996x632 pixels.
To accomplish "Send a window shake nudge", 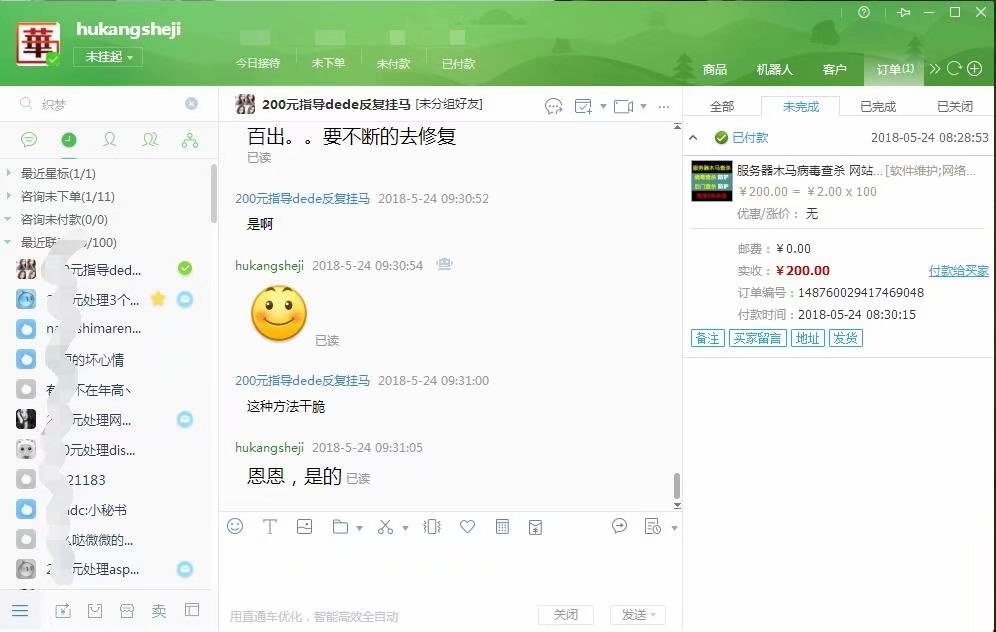I will point(432,527).
